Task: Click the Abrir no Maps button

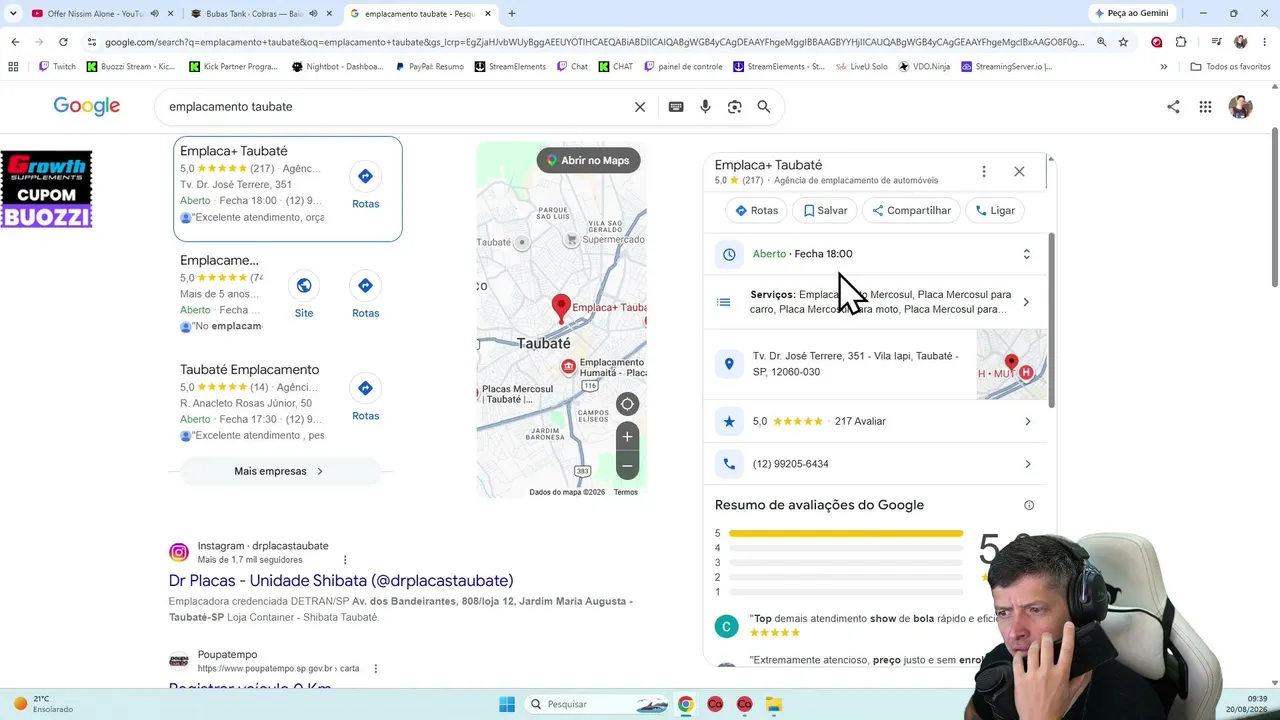Action: [x=588, y=160]
